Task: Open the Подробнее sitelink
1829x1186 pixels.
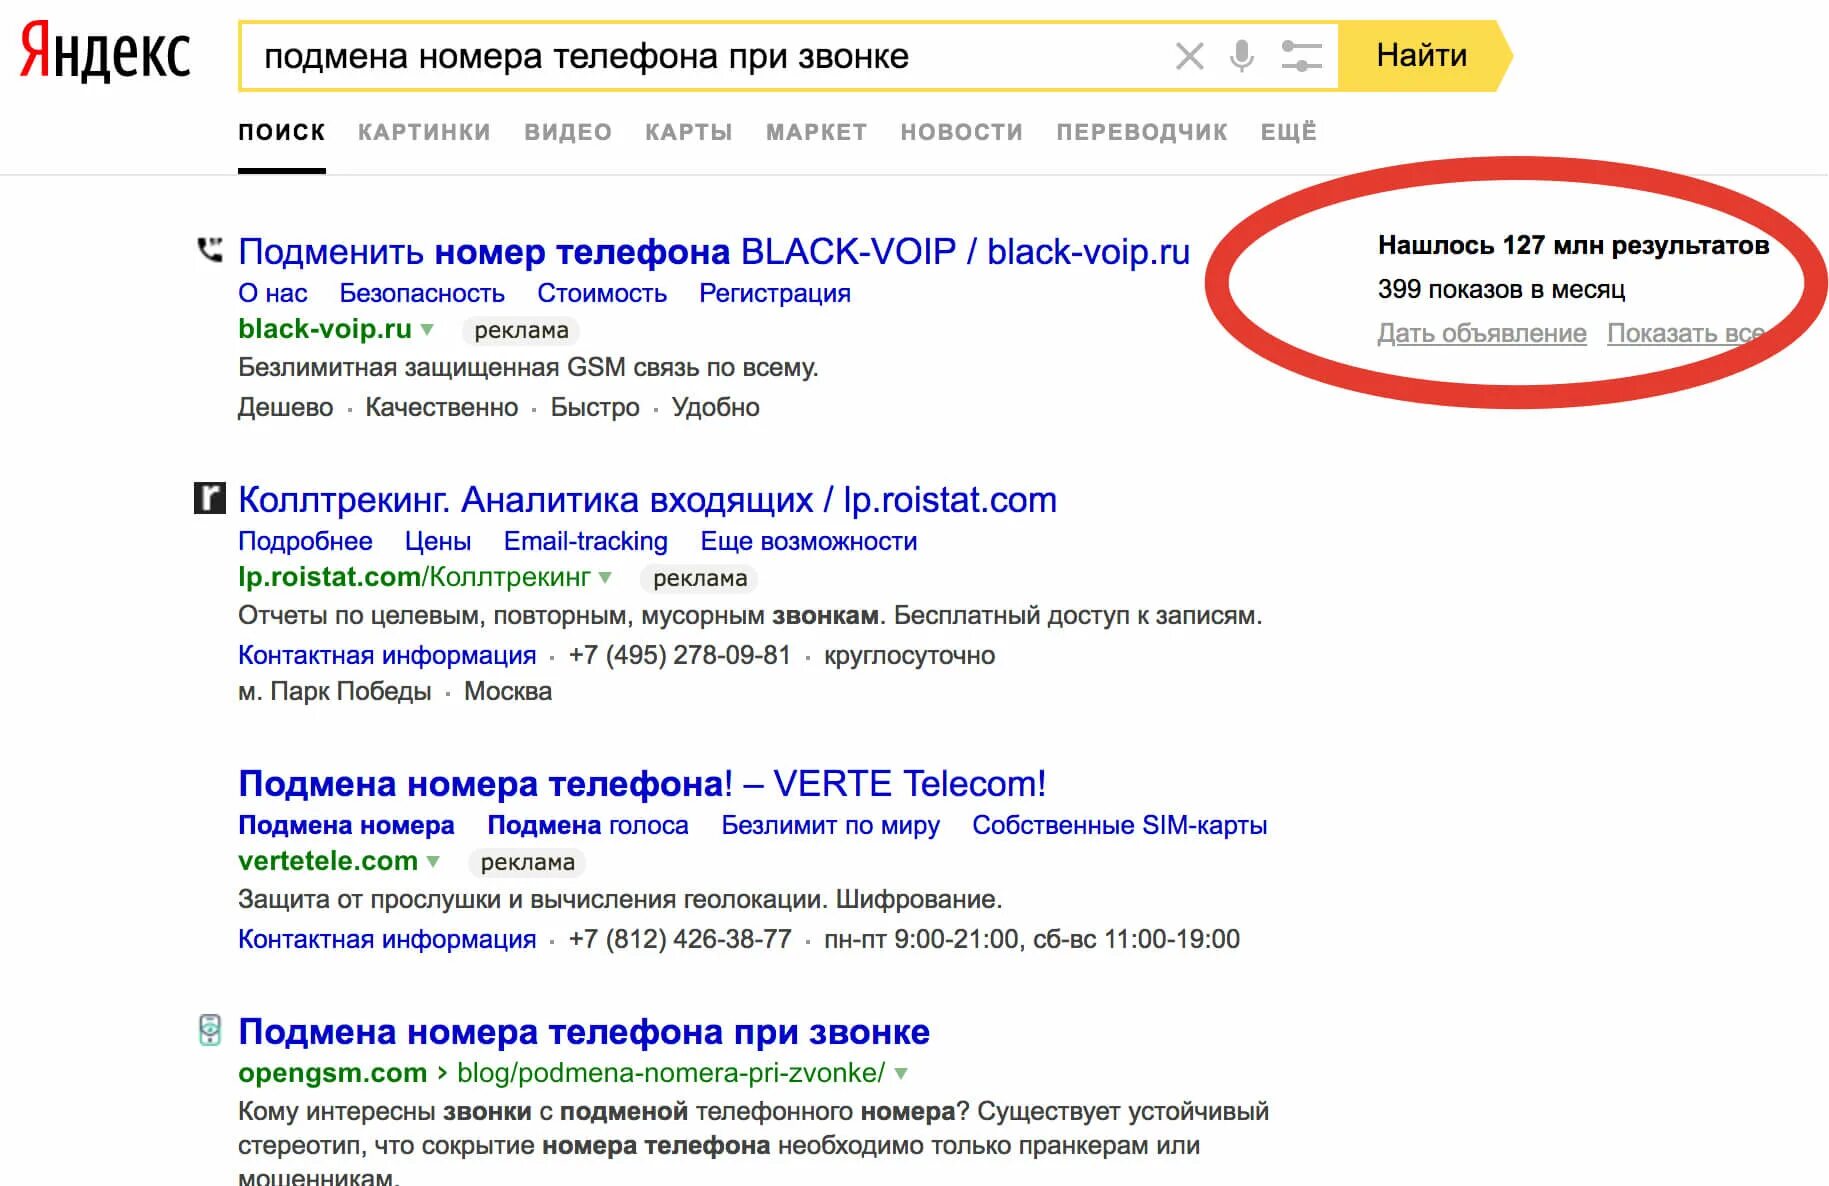Action: pyautogui.click(x=305, y=541)
